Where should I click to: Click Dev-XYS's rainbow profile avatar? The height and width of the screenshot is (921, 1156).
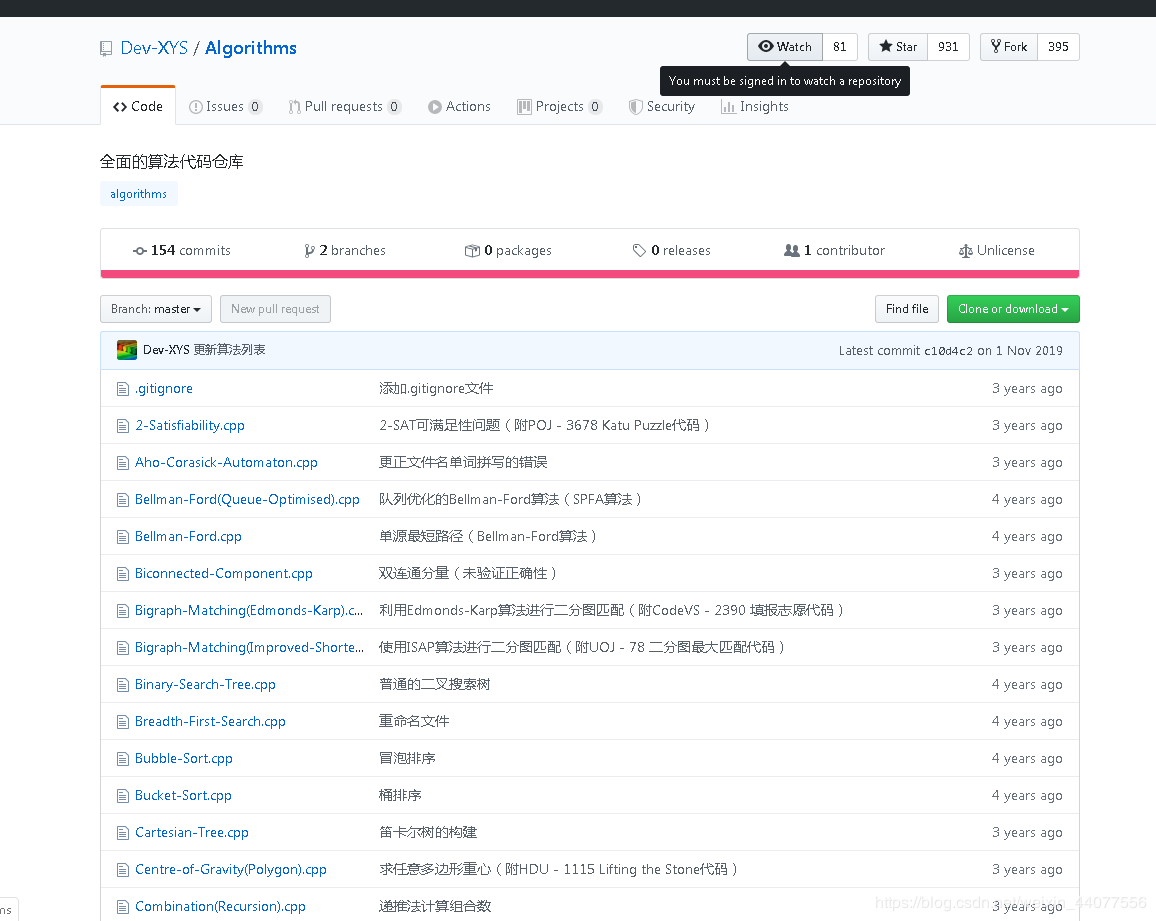[x=126, y=349]
